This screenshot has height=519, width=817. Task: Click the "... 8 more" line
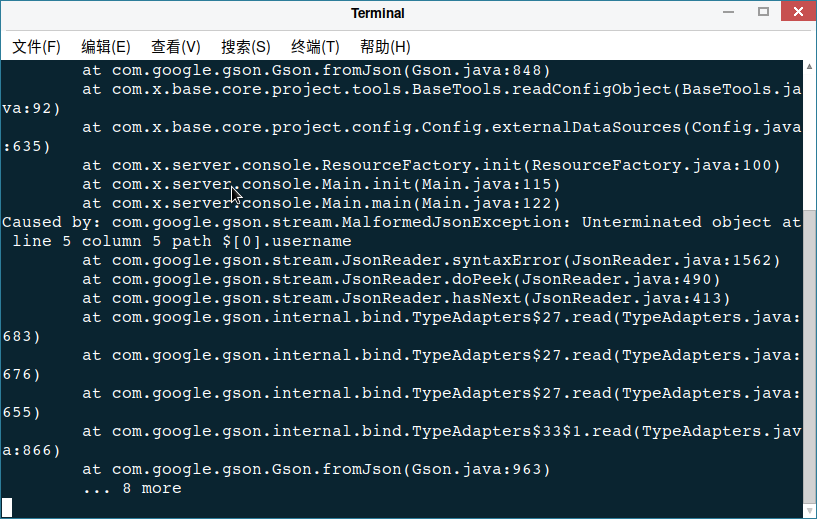(x=132, y=489)
